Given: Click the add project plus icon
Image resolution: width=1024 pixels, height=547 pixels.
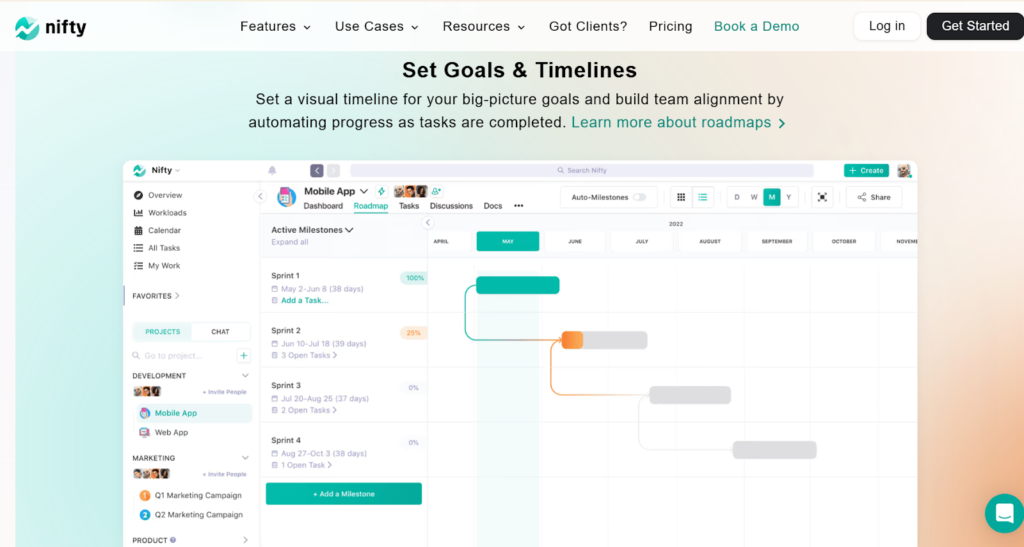Looking at the screenshot, I should tap(243, 355).
